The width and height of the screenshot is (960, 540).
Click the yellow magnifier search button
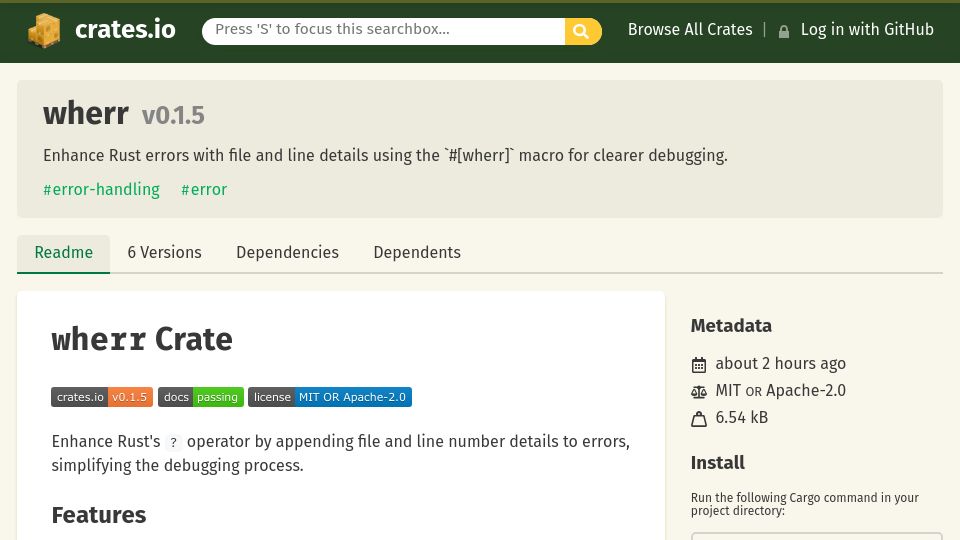pos(582,31)
